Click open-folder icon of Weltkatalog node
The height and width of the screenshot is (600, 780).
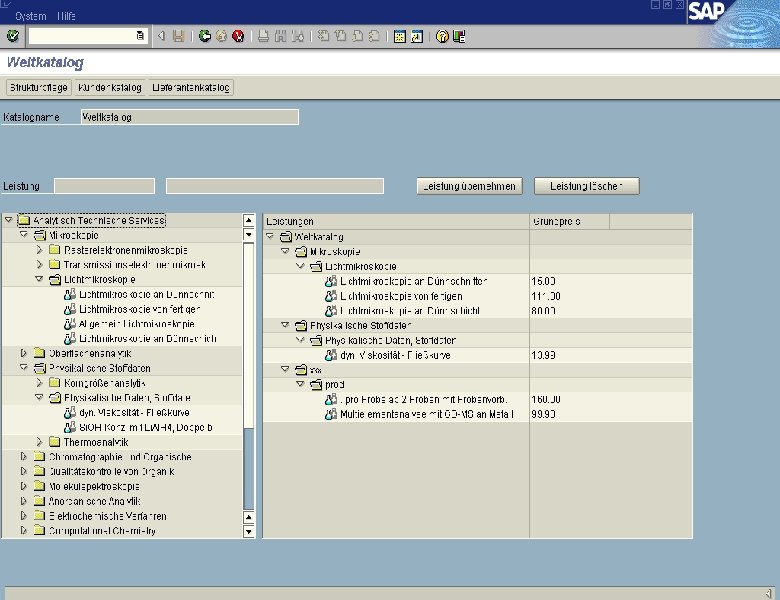pos(286,237)
